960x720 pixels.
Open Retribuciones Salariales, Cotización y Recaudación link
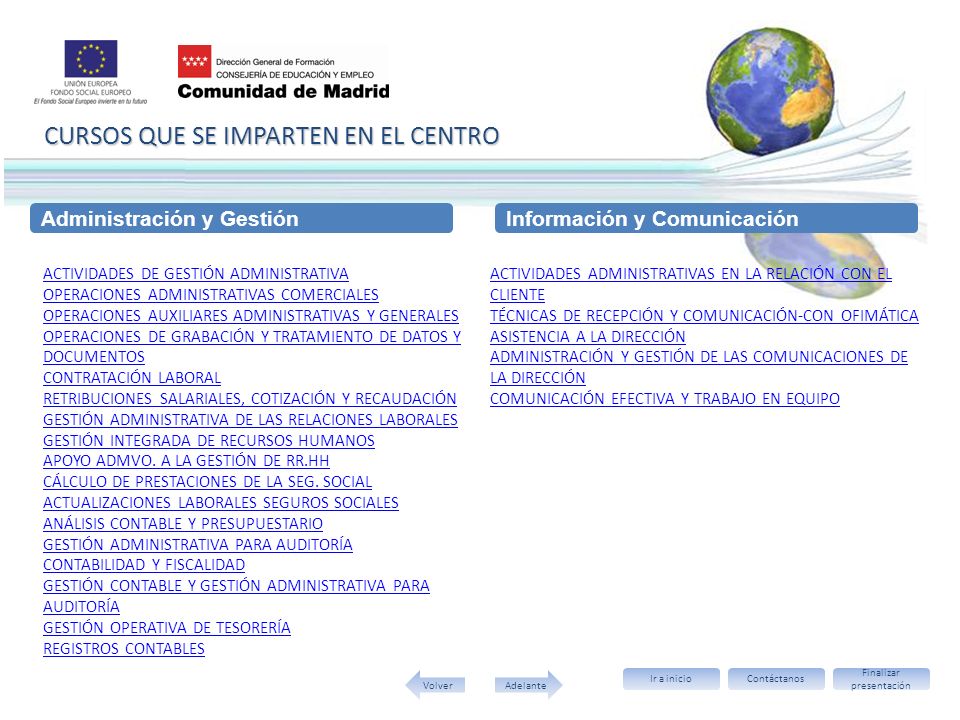[250, 399]
